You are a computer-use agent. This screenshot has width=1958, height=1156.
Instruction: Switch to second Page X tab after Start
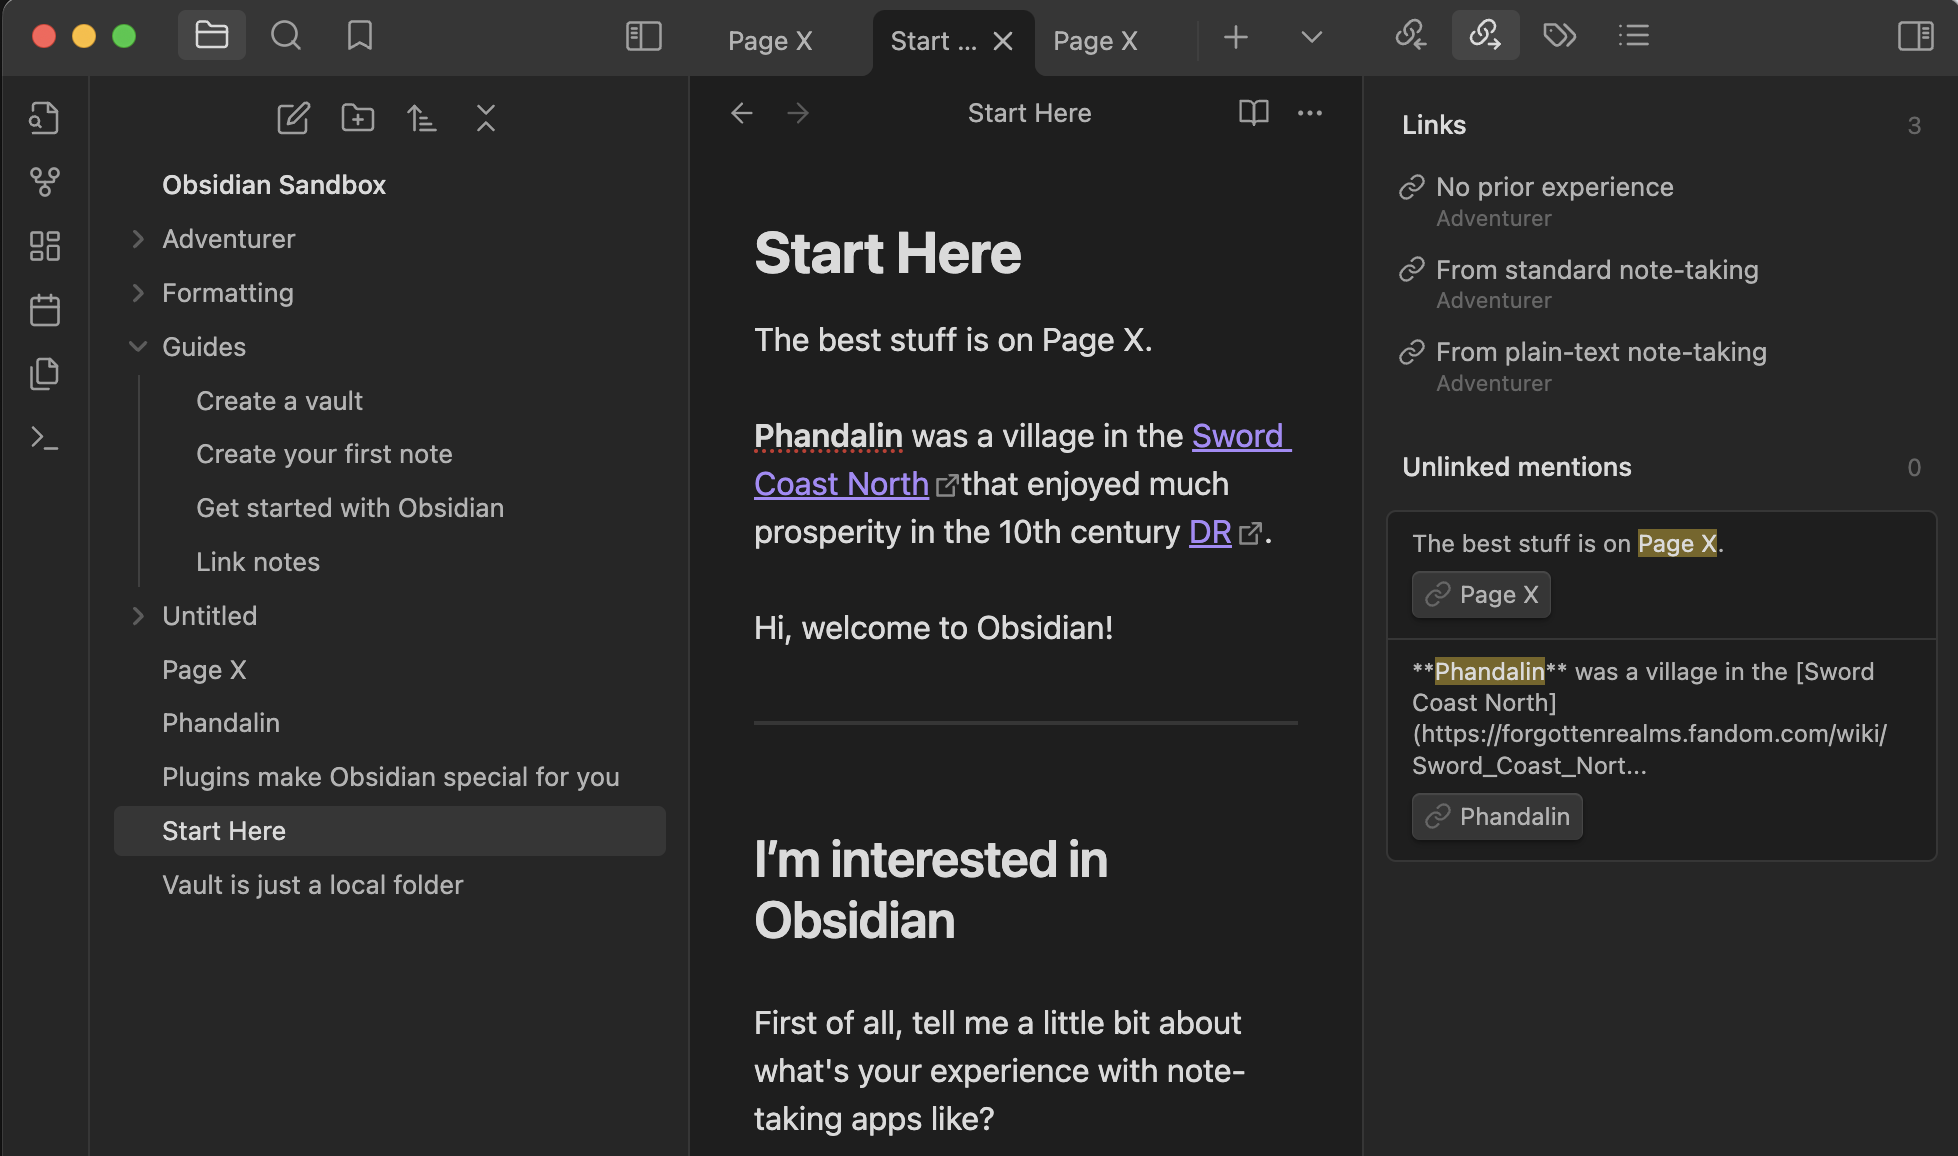(1095, 41)
